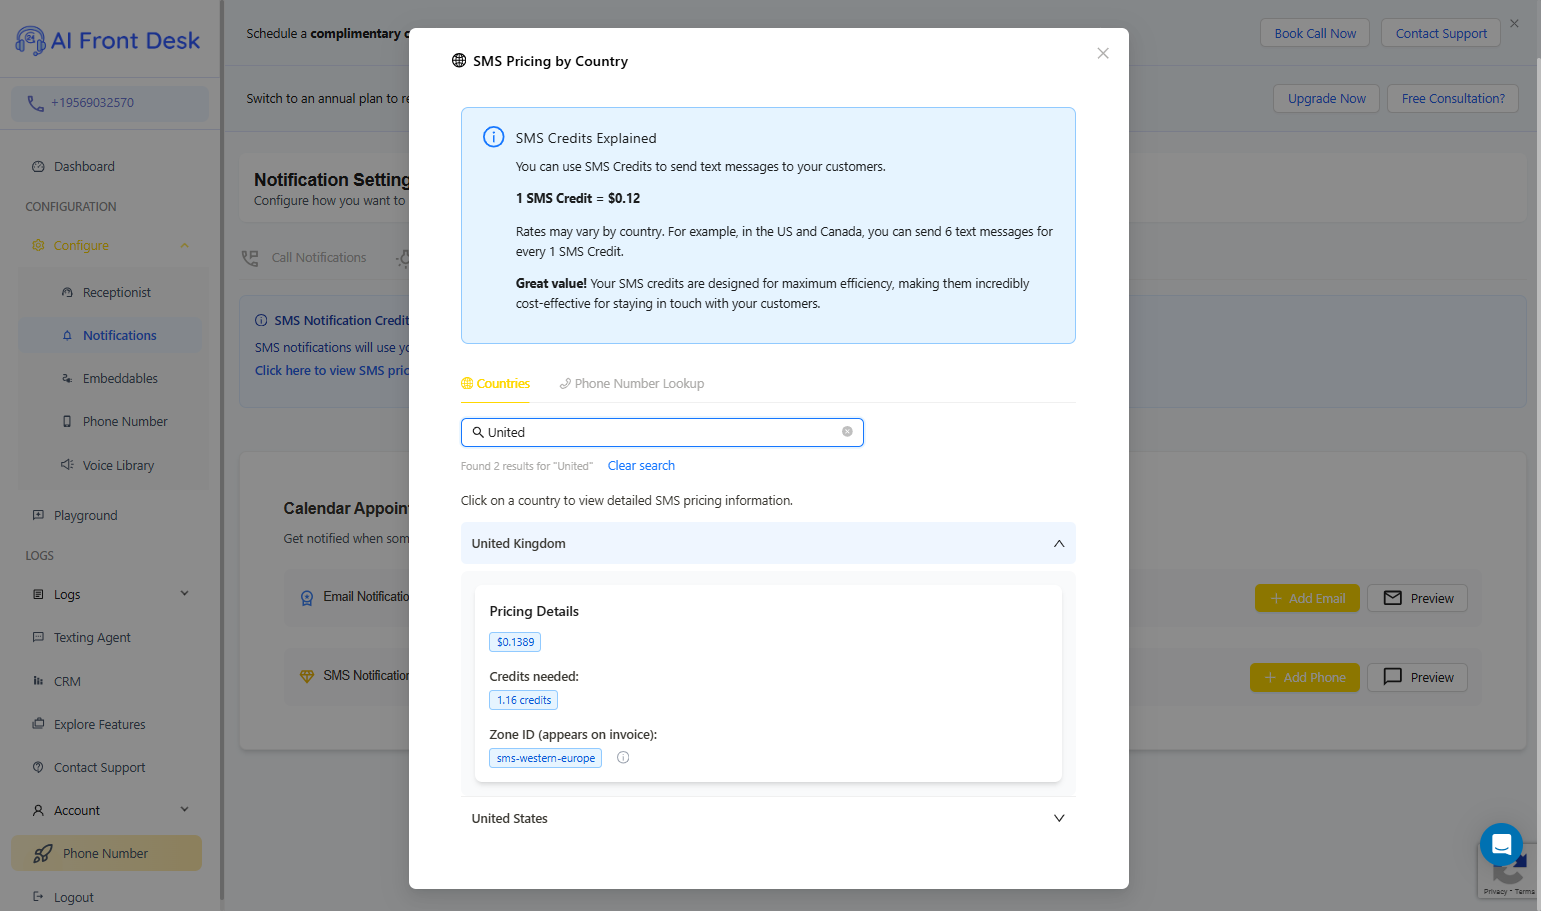The image size is (1541, 911).
Task: Click the Texting Agent icon
Action: tap(38, 638)
